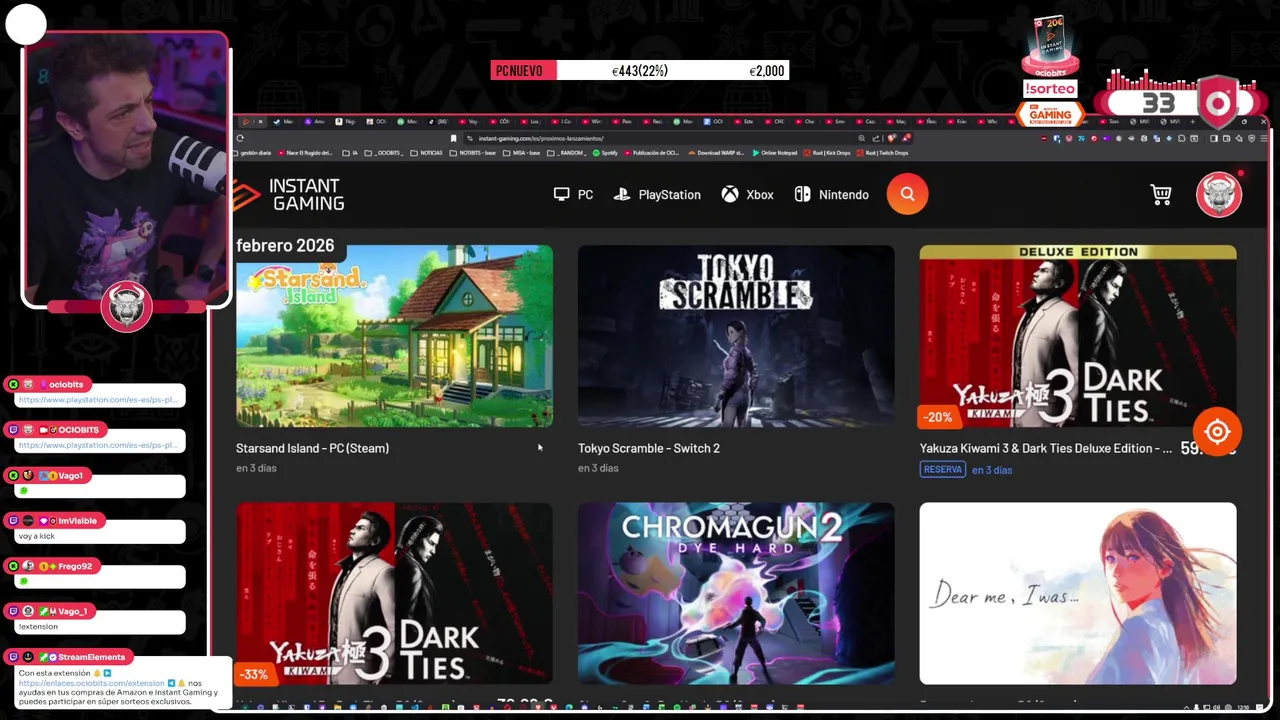Reload the browser page
The width and height of the screenshot is (1280, 720).
point(240,138)
